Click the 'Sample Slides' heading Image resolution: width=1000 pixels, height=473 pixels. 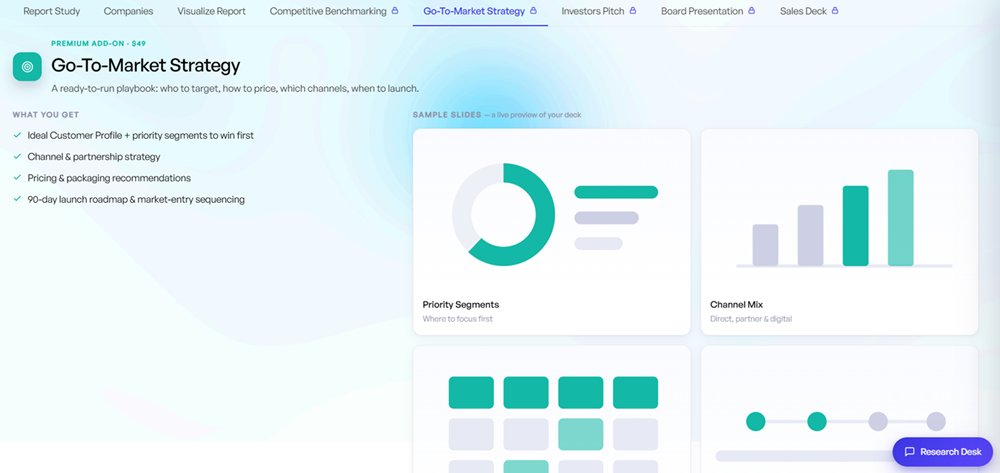tap(447, 115)
